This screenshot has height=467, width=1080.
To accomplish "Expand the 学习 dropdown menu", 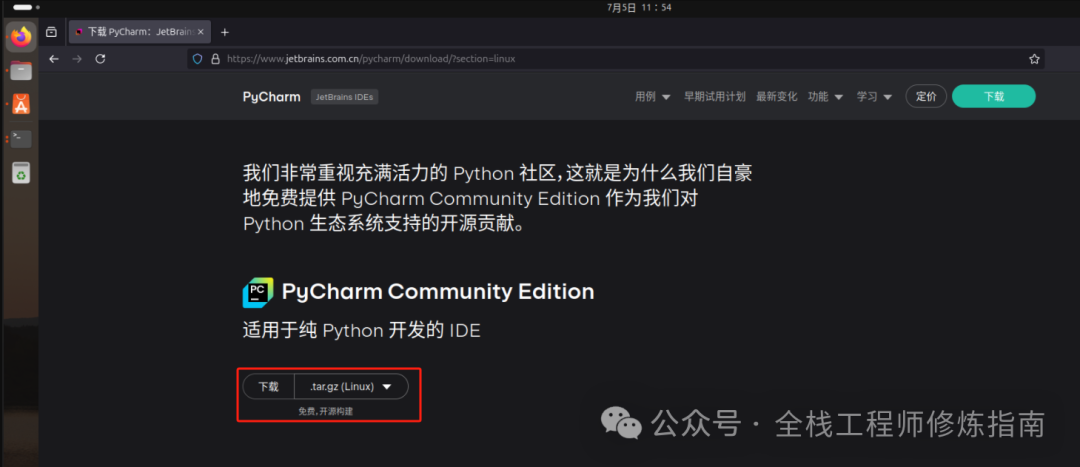I will click(x=874, y=97).
